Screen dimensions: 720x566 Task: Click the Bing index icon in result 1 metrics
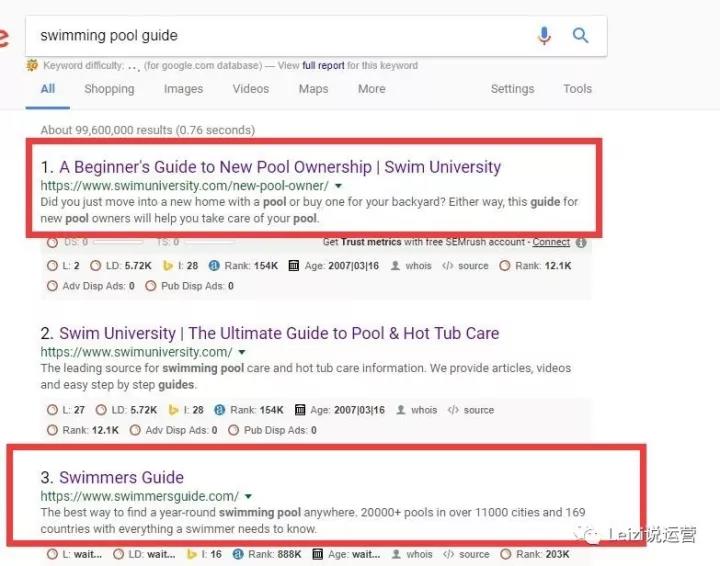(x=168, y=266)
